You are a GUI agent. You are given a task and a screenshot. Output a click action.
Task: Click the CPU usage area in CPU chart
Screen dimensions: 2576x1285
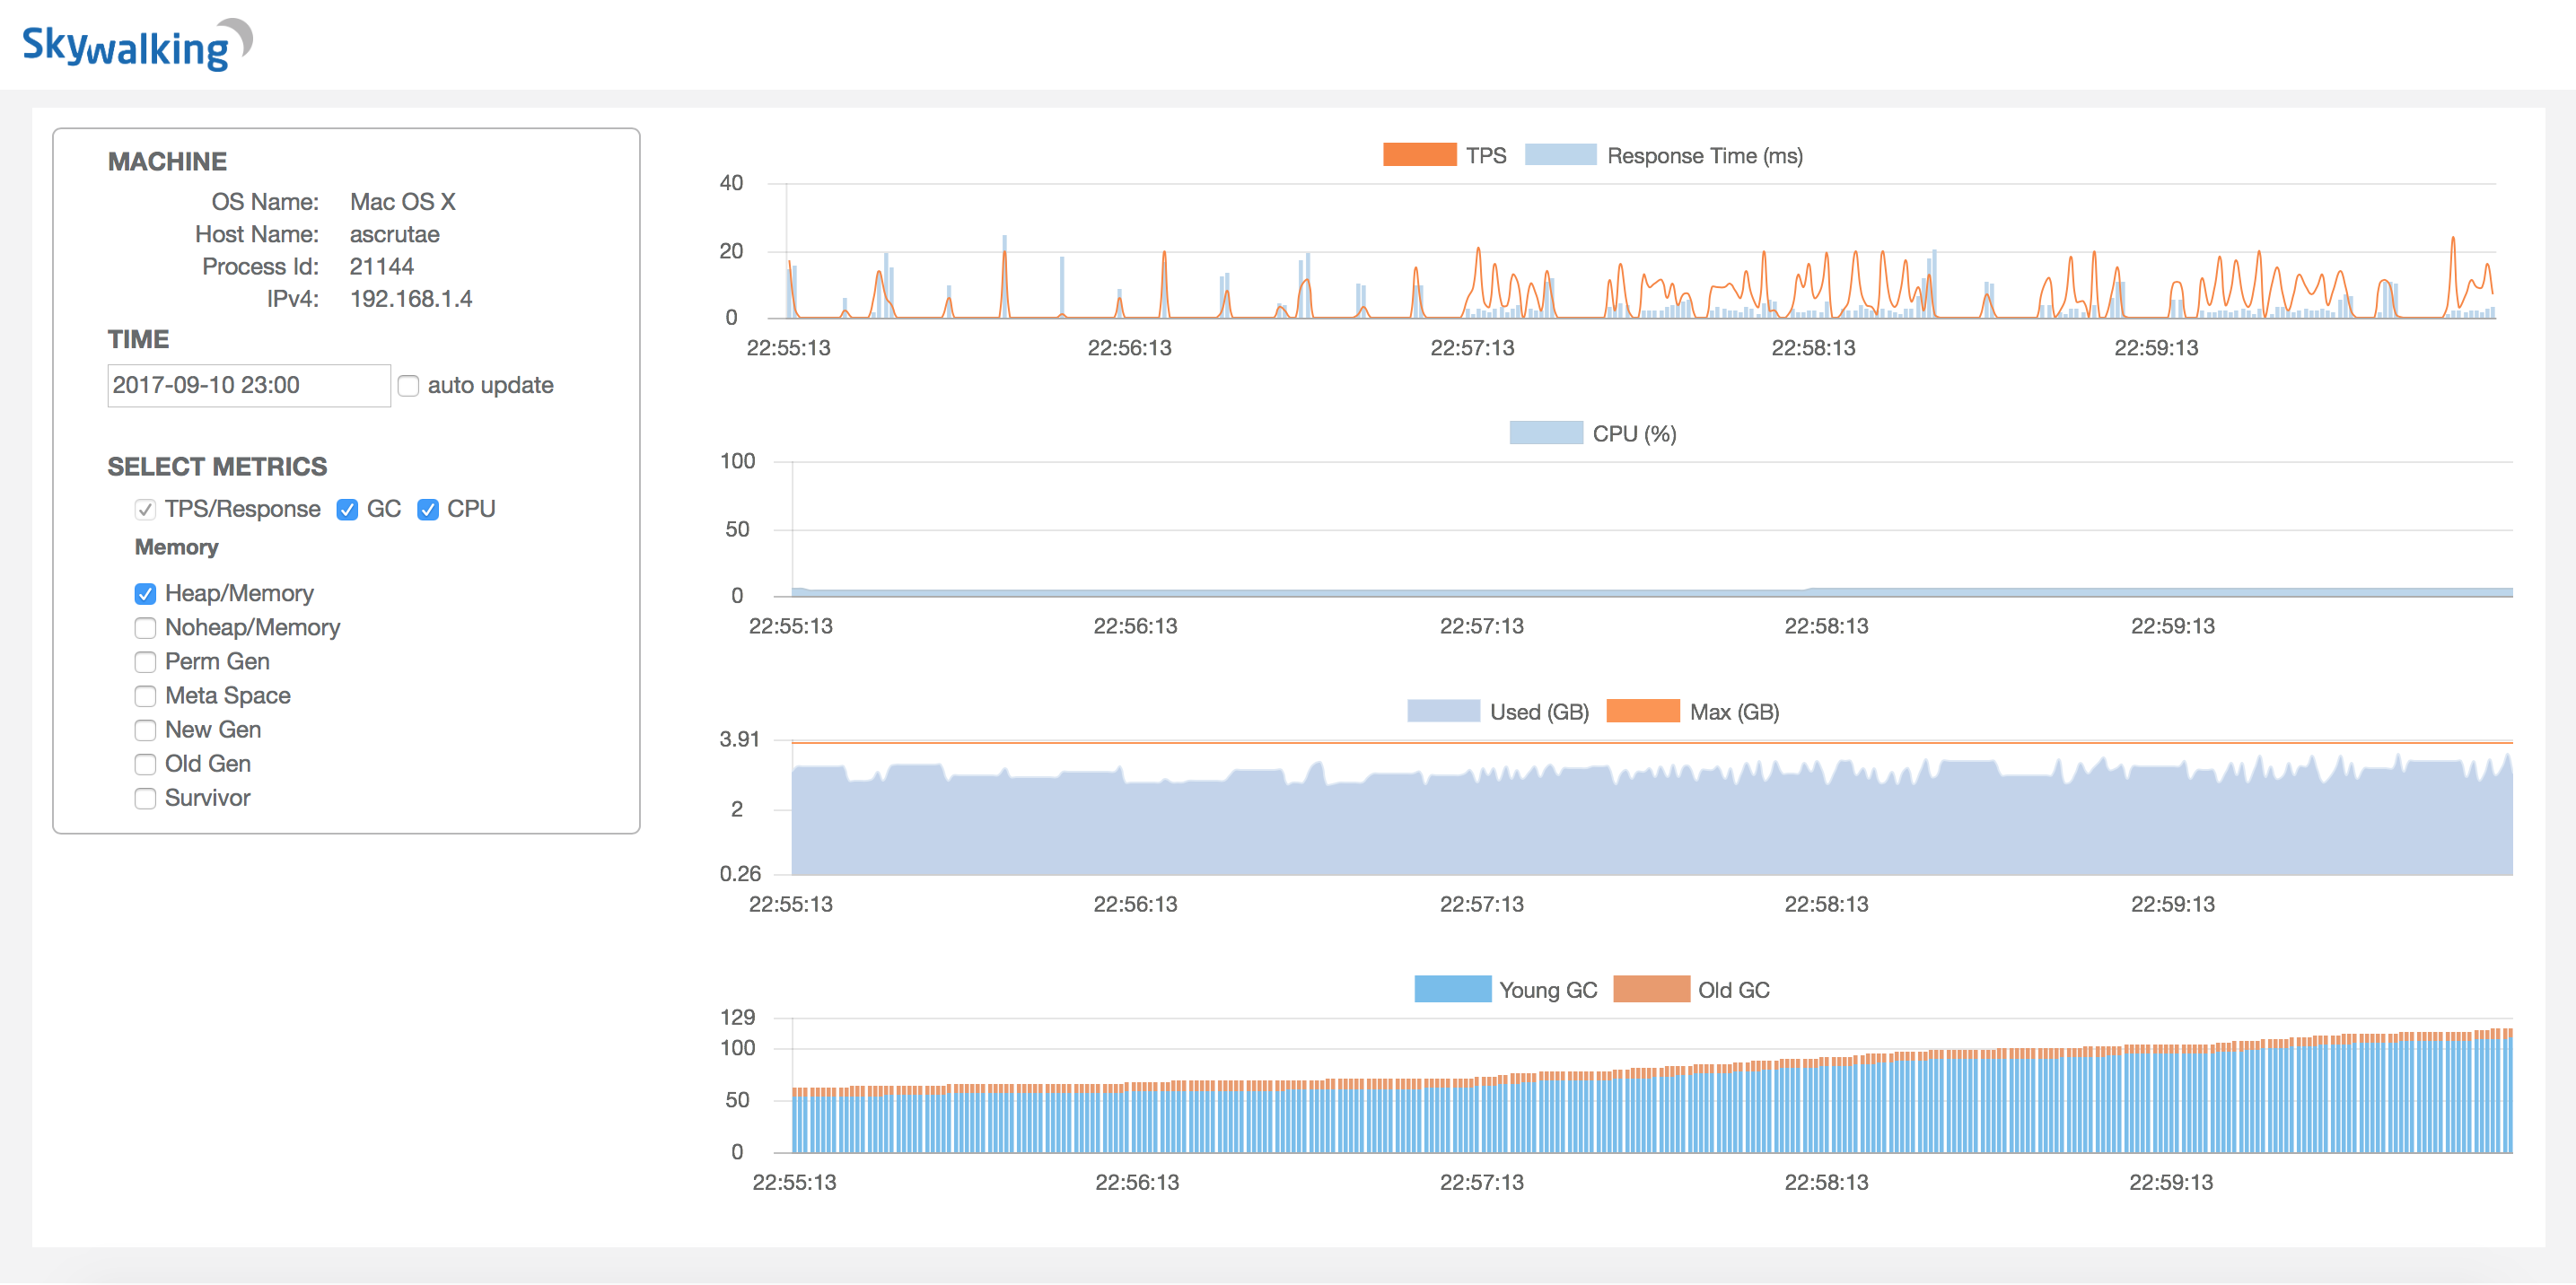click(x=1652, y=592)
